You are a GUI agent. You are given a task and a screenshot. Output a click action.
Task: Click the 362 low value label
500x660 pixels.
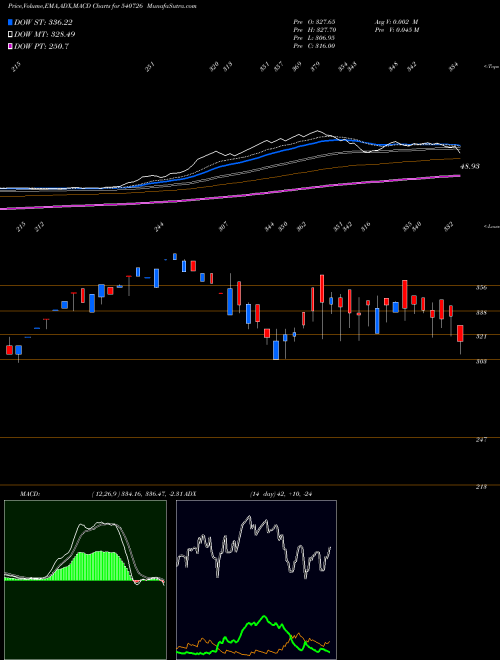tap(301, 226)
